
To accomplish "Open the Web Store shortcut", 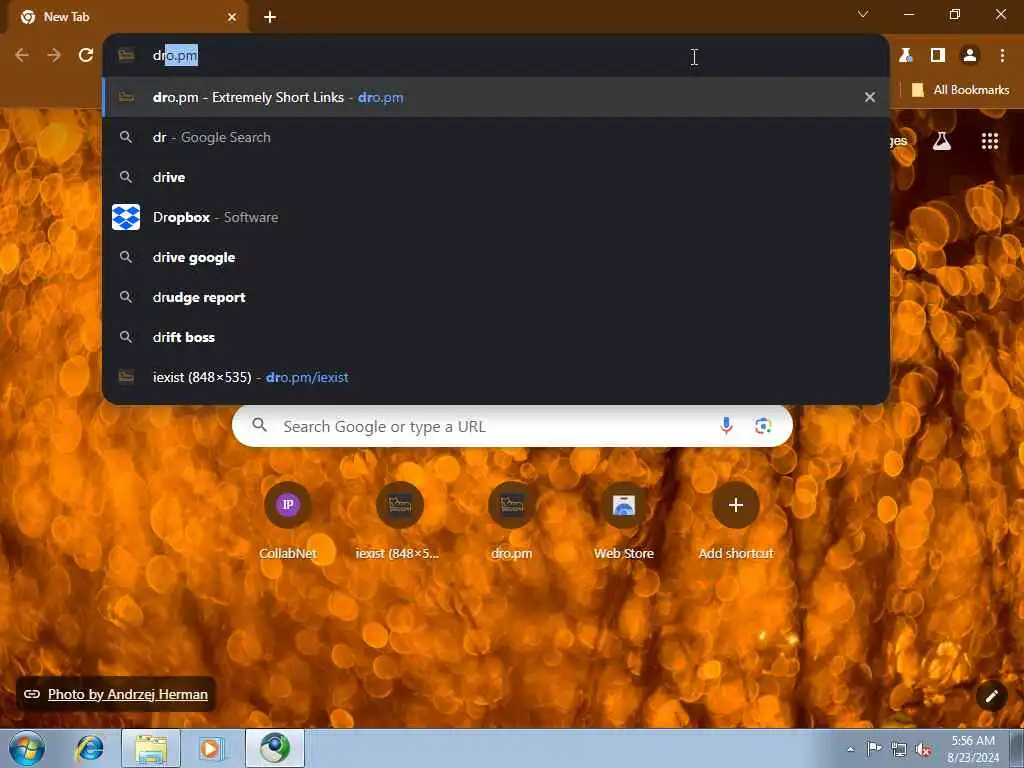I will pyautogui.click(x=624, y=521).
